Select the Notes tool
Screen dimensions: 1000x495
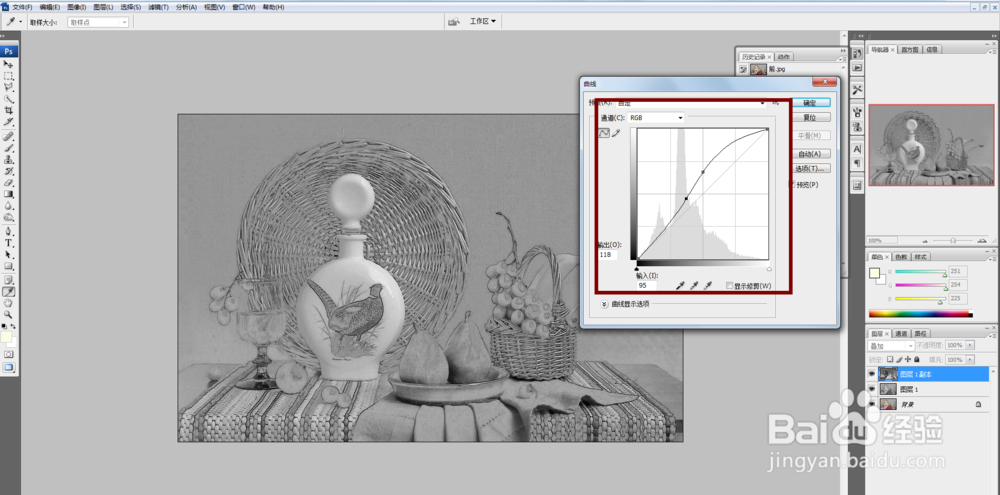point(8,280)
